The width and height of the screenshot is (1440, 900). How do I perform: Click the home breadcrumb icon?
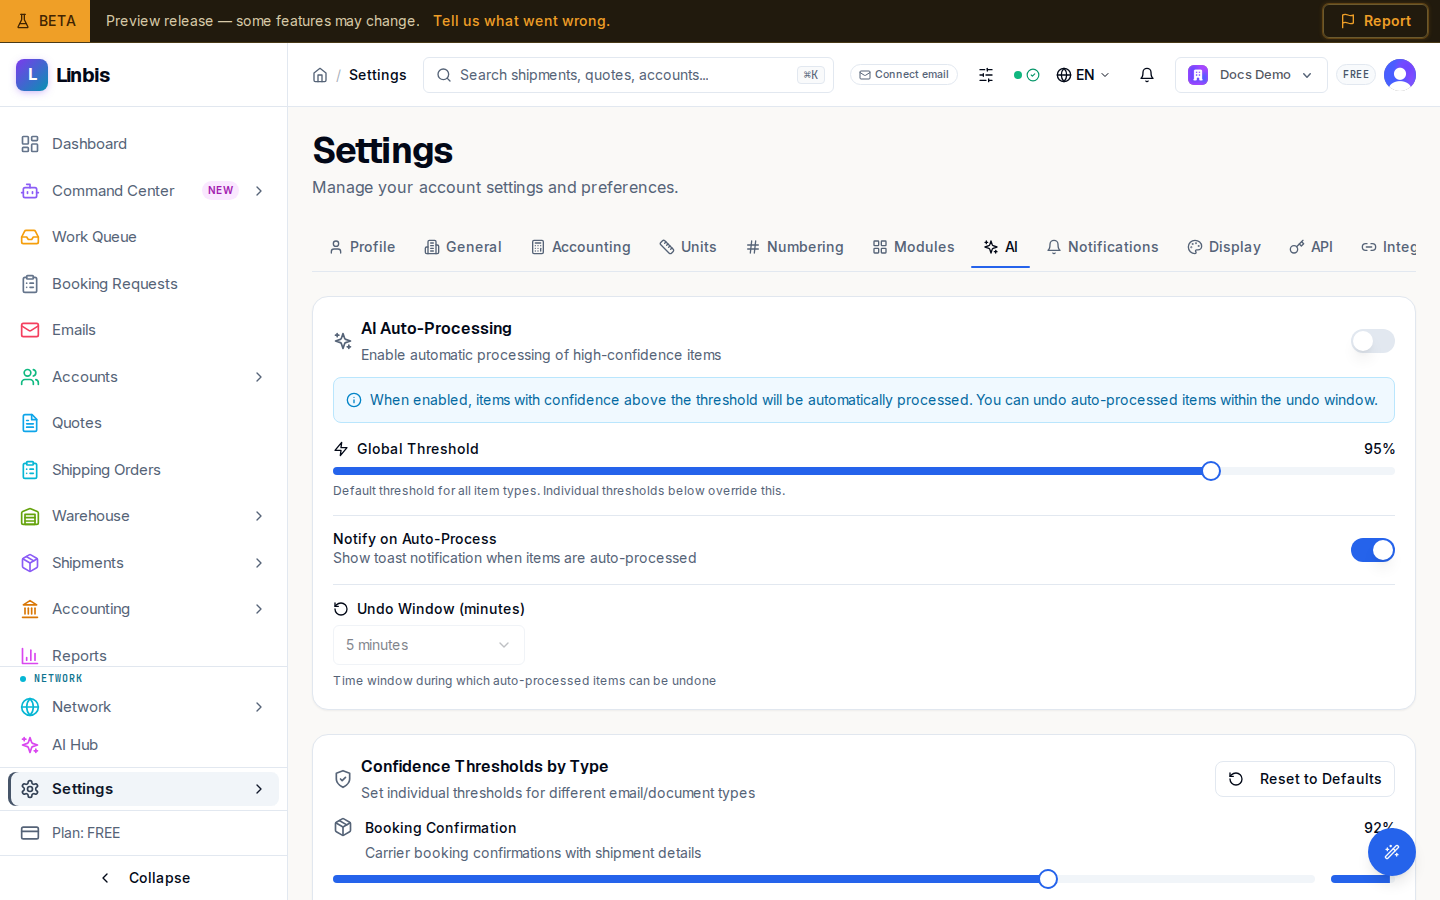[320, 75]
